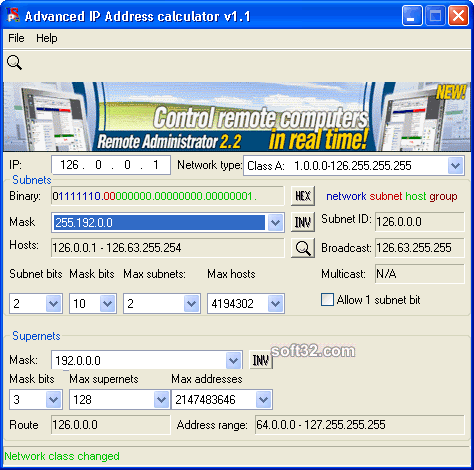Close the IP calculator window
The height and width of the screenshot is (470, 474).
coord(458,16)
